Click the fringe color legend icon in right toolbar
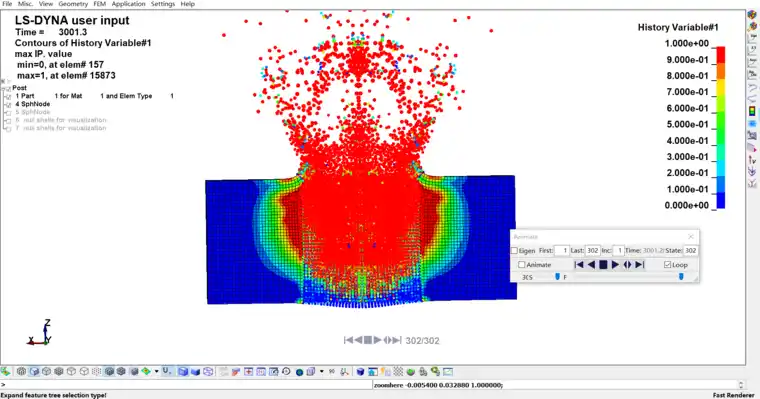Viewport: 760px width, 399px height. pyautogui.click(x=752, y=111)
